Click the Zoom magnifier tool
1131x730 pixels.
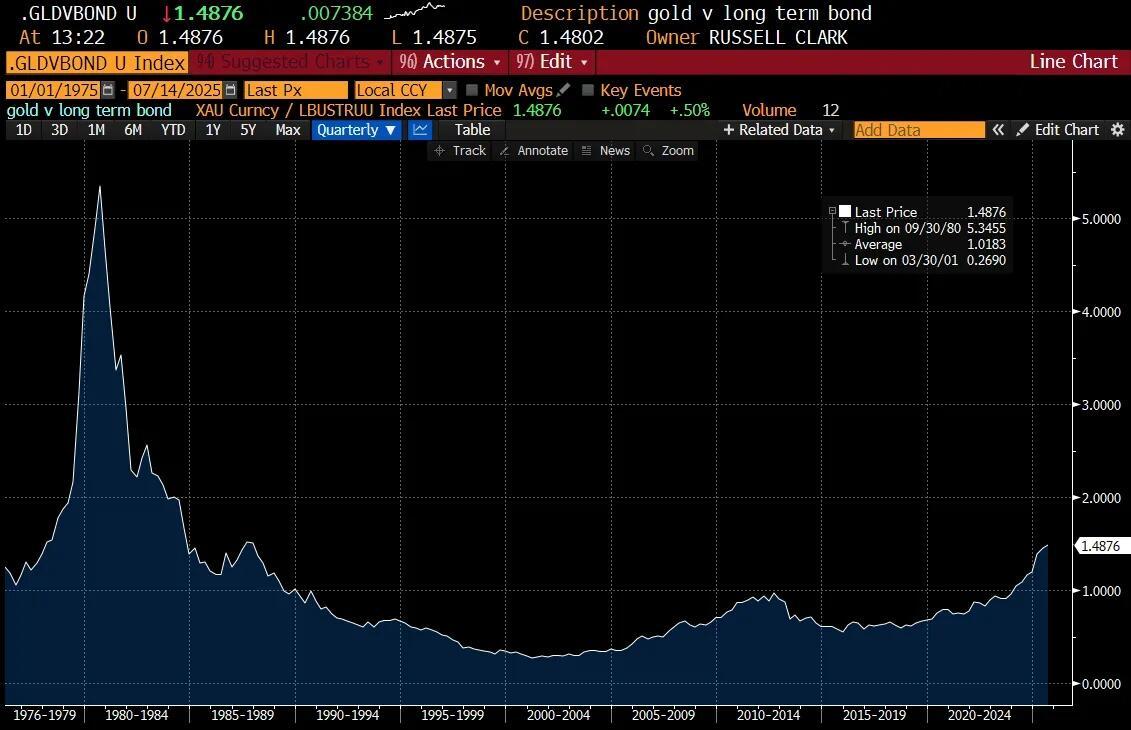point(668,150)
